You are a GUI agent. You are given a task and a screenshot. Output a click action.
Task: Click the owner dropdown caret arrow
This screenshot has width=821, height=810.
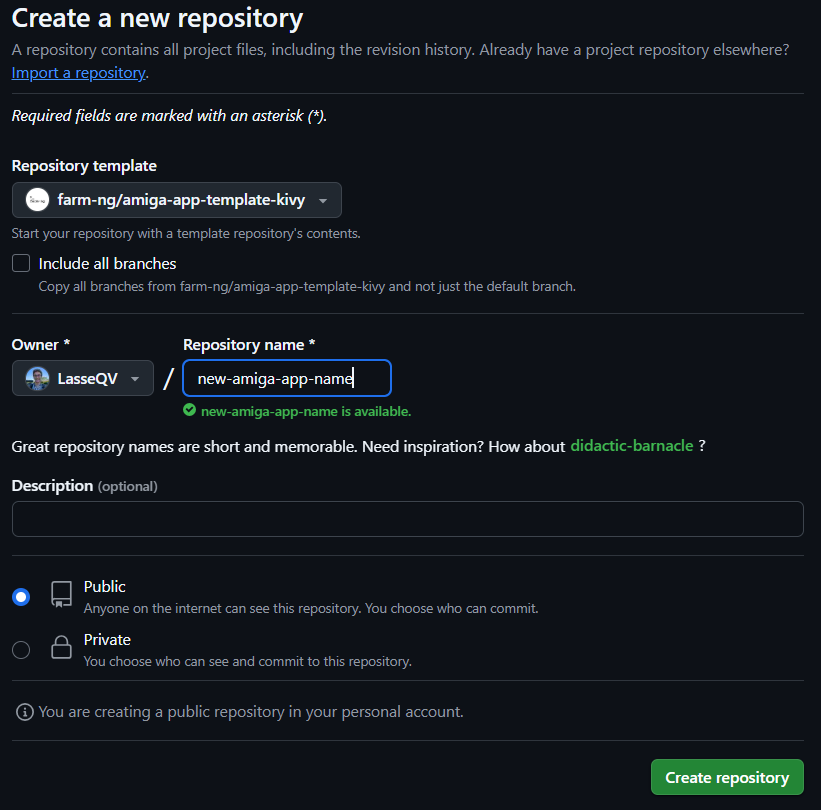pos(135,379)
